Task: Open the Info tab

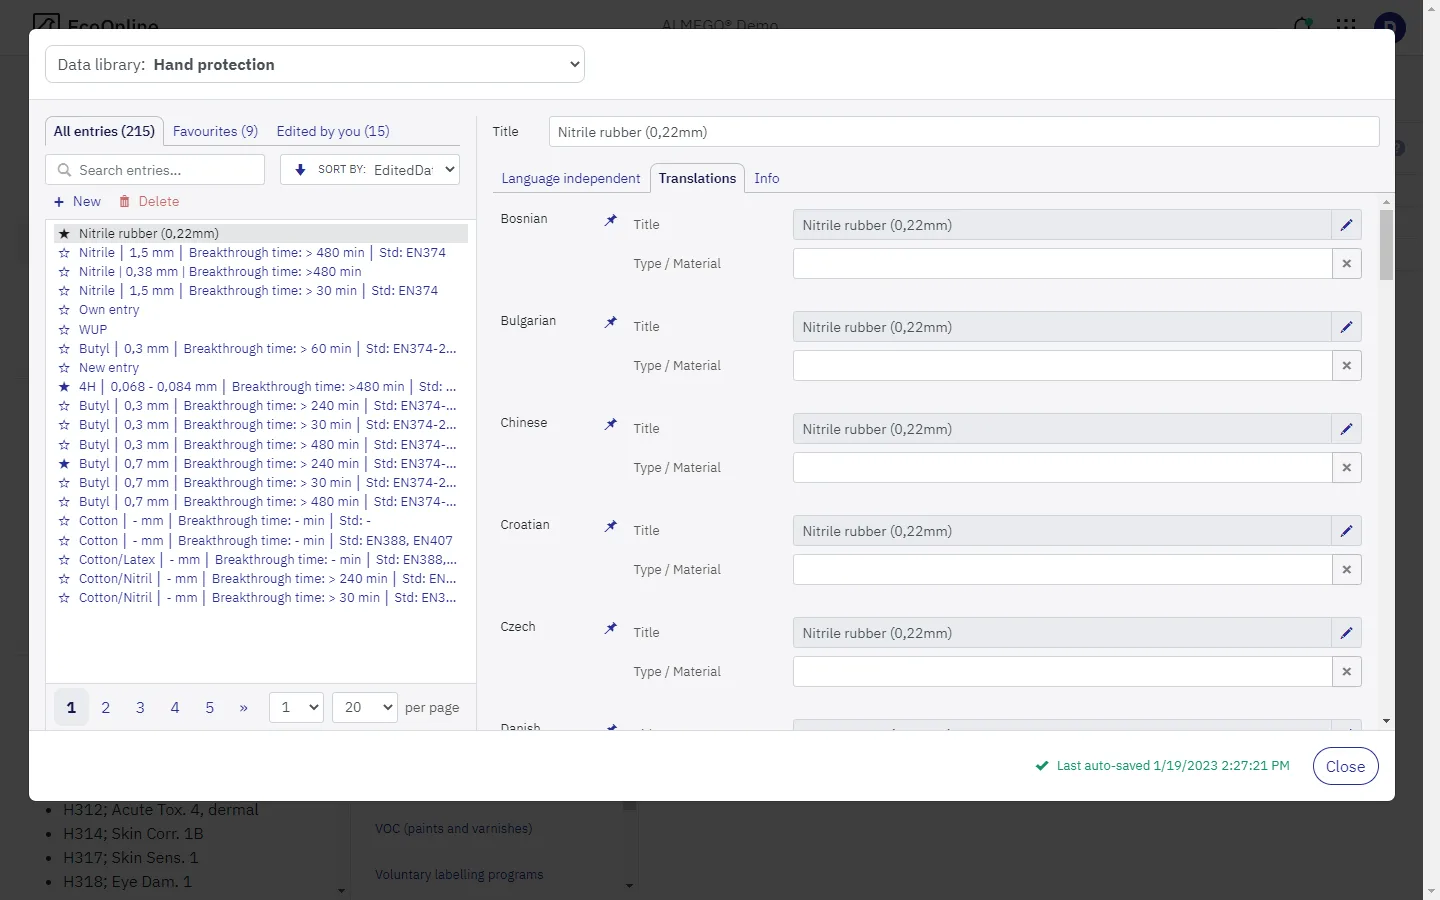Action: click(767, 178)
